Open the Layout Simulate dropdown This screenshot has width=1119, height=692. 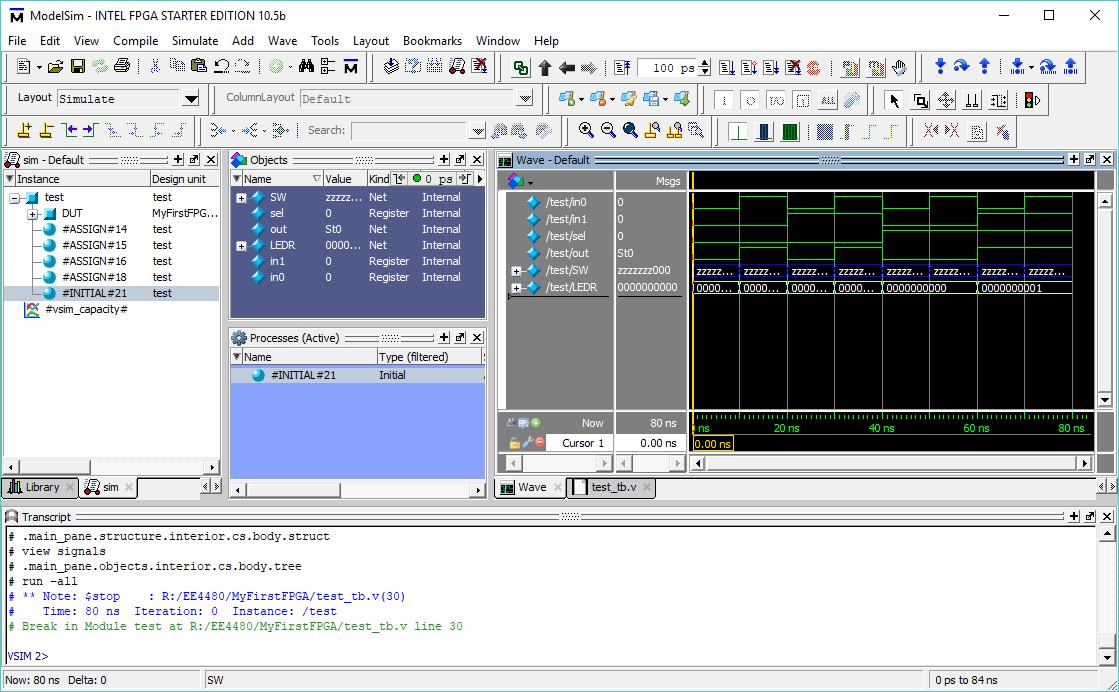pos(190,99)
